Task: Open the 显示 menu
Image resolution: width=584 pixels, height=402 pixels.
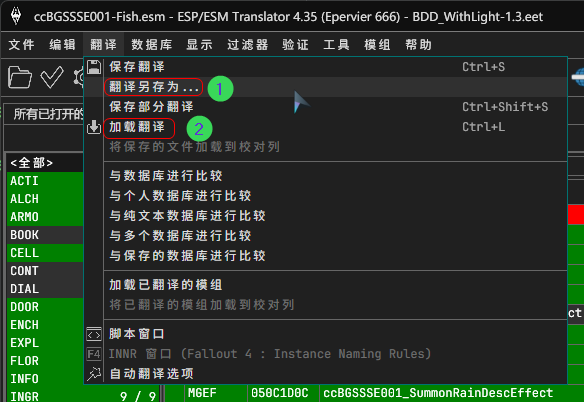Action: point(199,45)
